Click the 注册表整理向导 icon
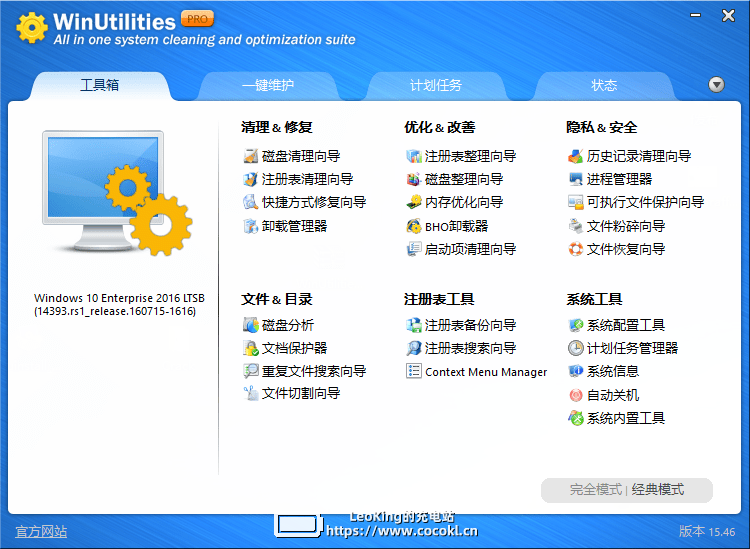This screenshot has height=549, width=750. point(414,156)
